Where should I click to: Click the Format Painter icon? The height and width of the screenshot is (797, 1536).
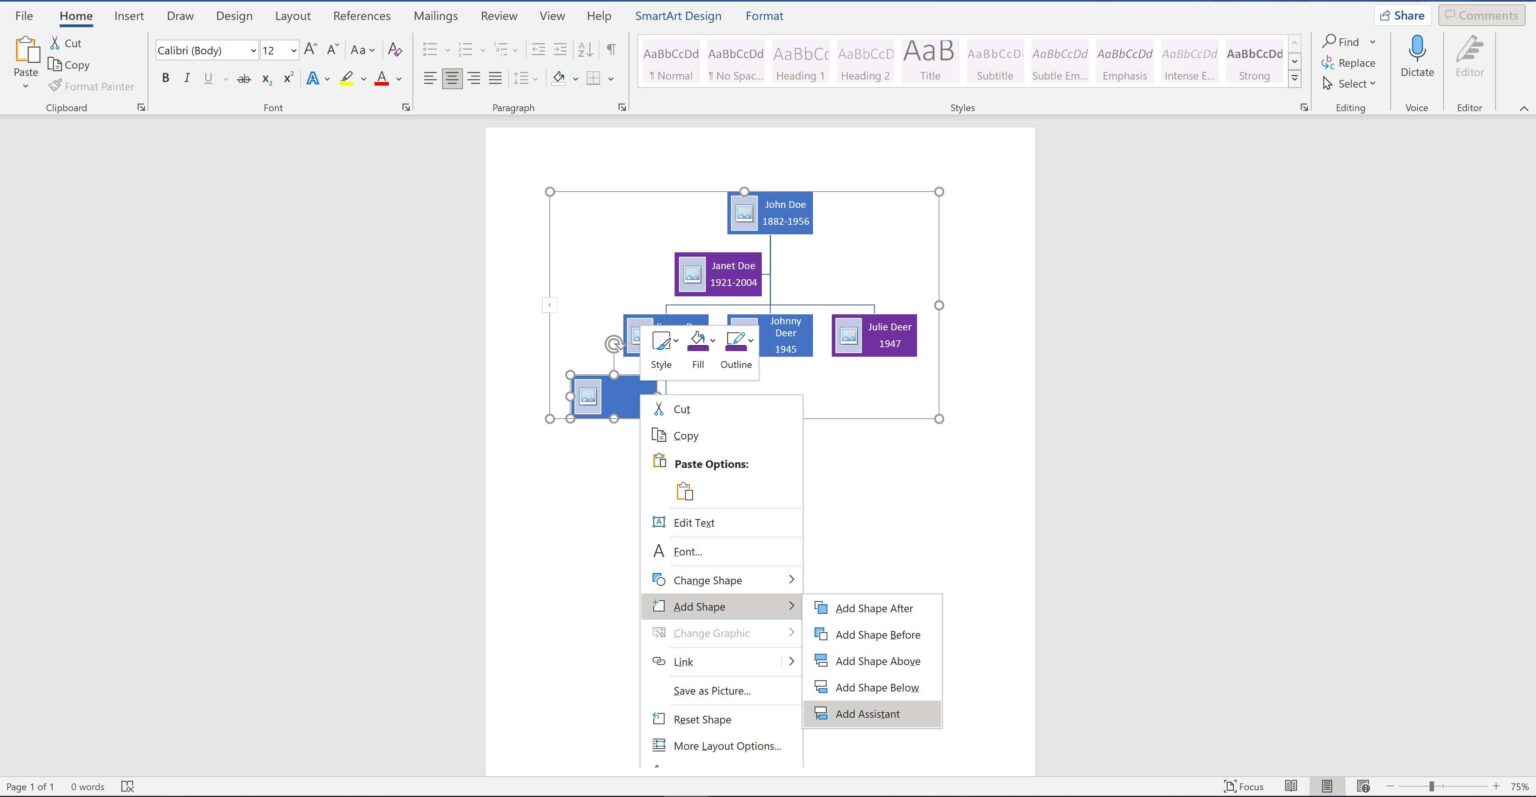pyautogui.click(x=56, y=86)
